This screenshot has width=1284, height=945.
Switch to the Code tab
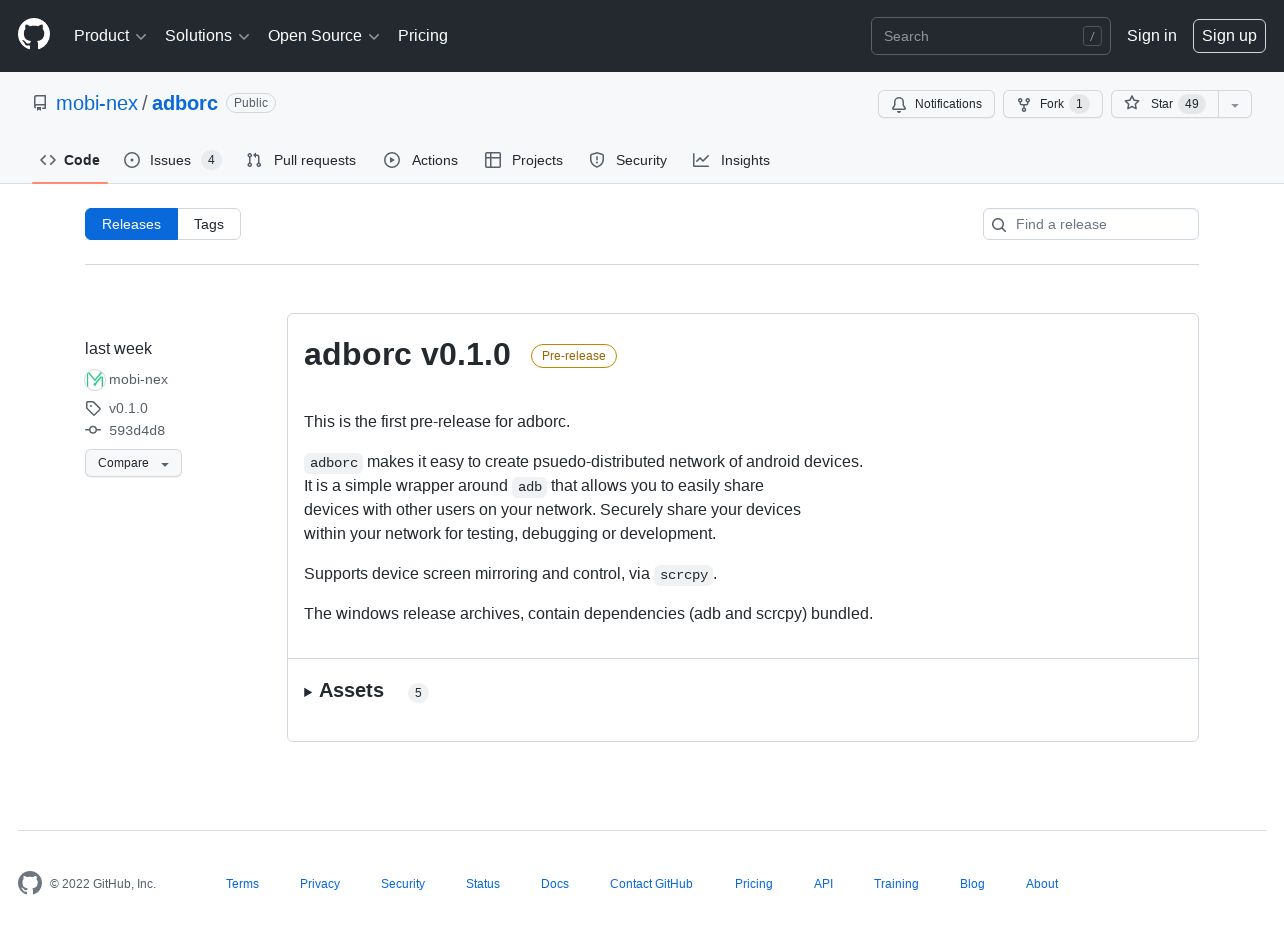pos(70,160)
